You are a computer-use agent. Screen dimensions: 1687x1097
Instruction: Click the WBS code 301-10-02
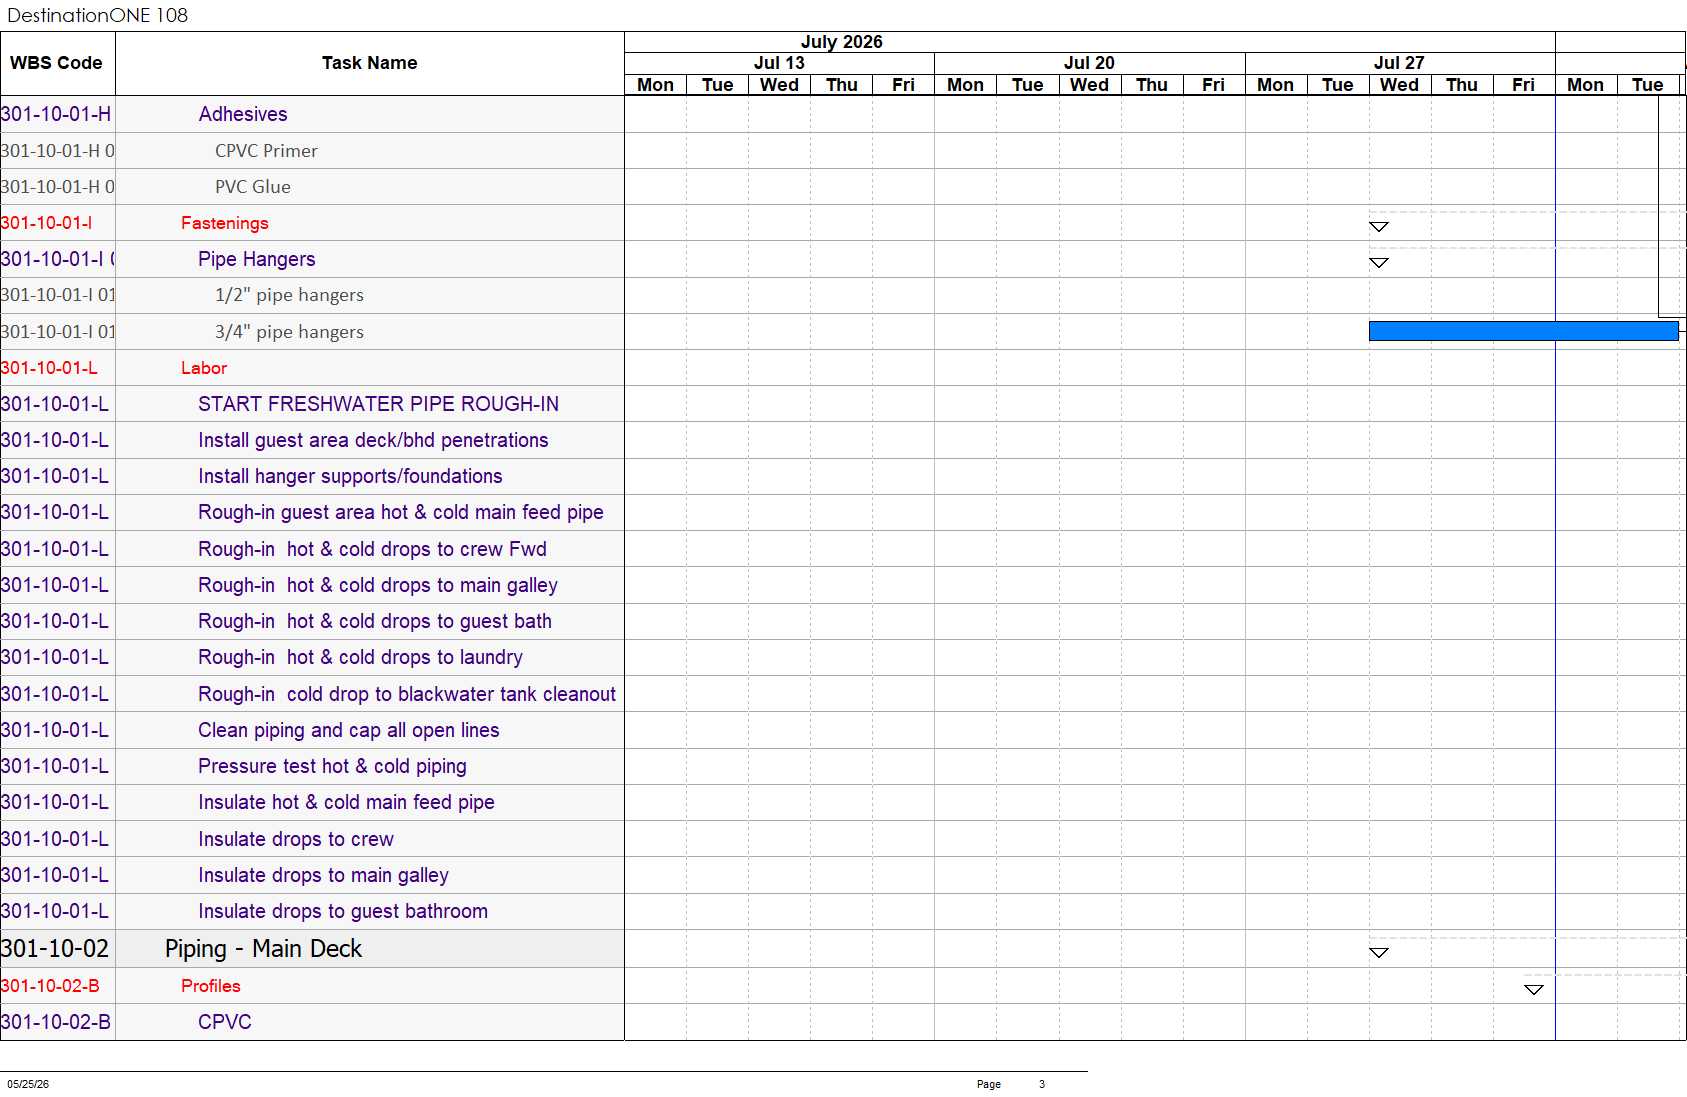coord(55,949)
